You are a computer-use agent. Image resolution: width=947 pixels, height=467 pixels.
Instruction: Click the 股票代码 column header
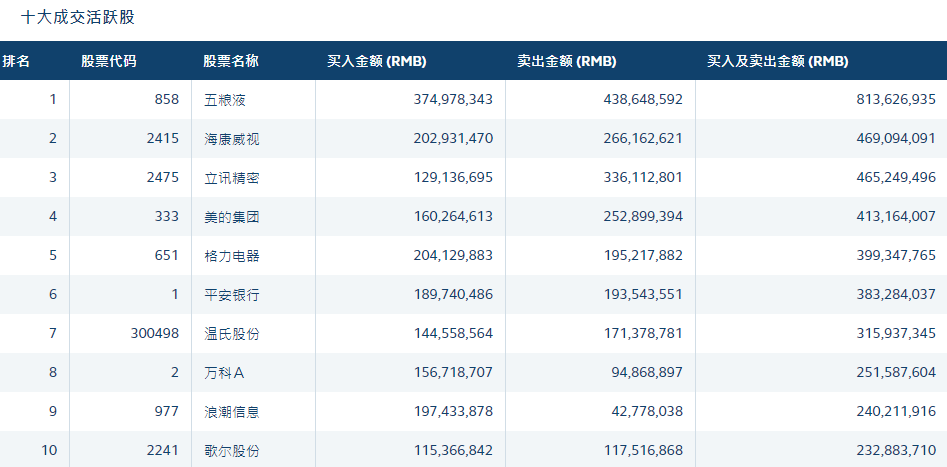[109, 61]
